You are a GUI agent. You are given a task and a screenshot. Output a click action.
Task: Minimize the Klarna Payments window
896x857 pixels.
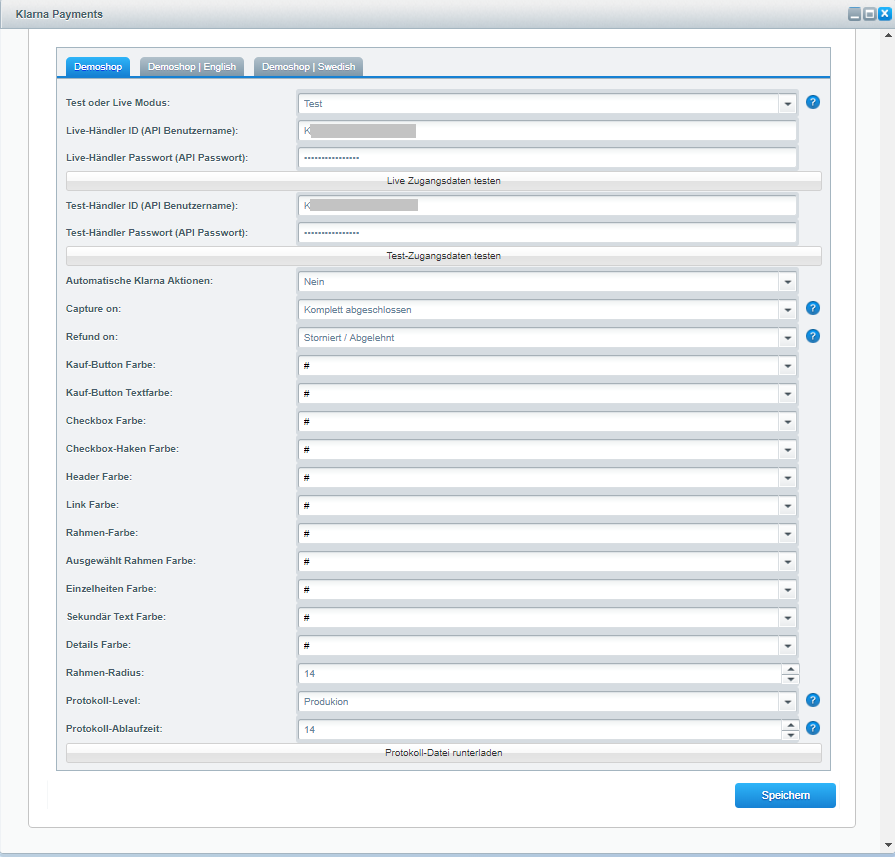854,14
